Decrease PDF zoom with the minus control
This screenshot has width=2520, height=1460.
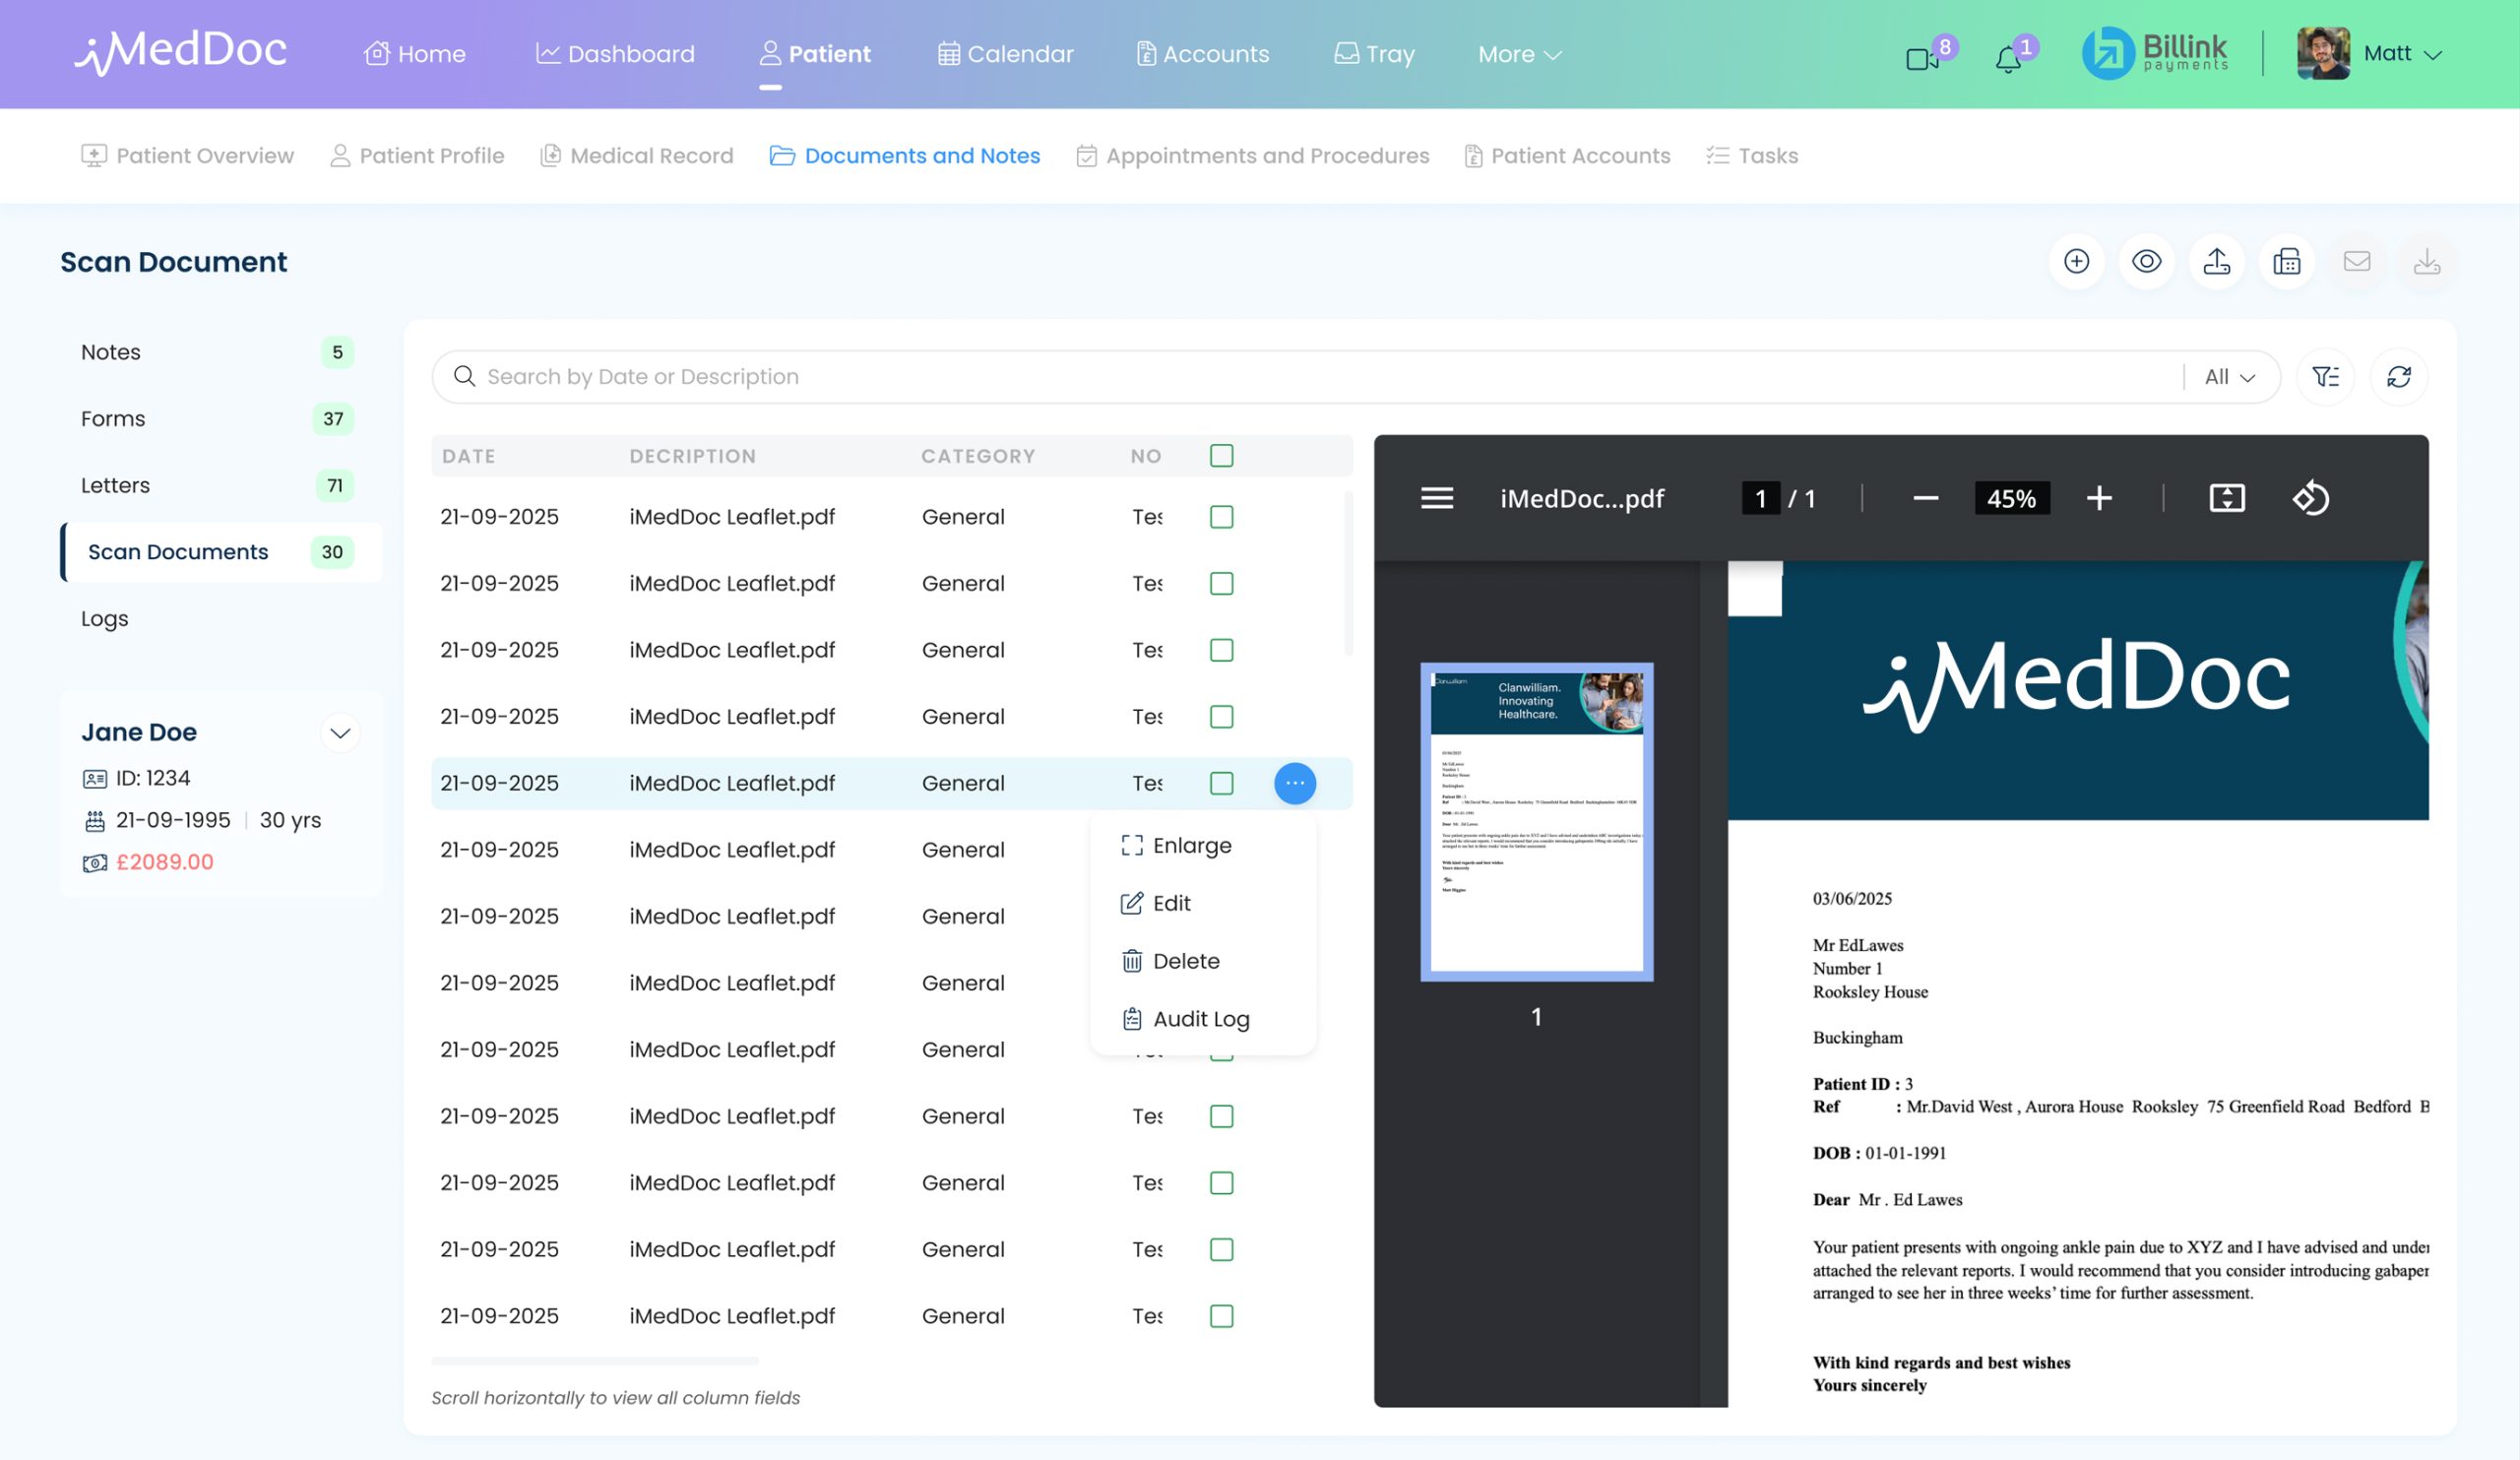click(x=1924, y=498)
